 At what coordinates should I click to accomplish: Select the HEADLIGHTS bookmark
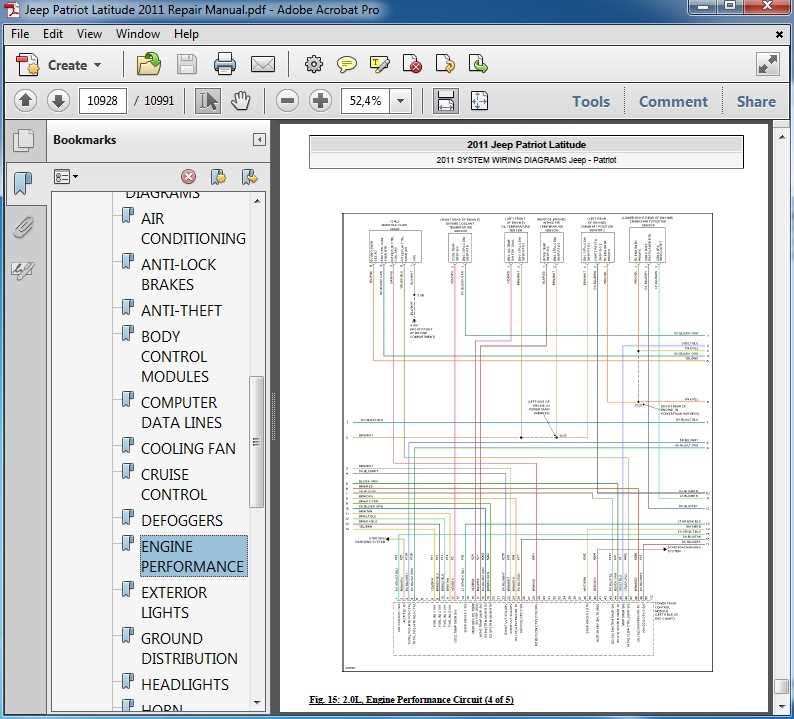[185, 685]
